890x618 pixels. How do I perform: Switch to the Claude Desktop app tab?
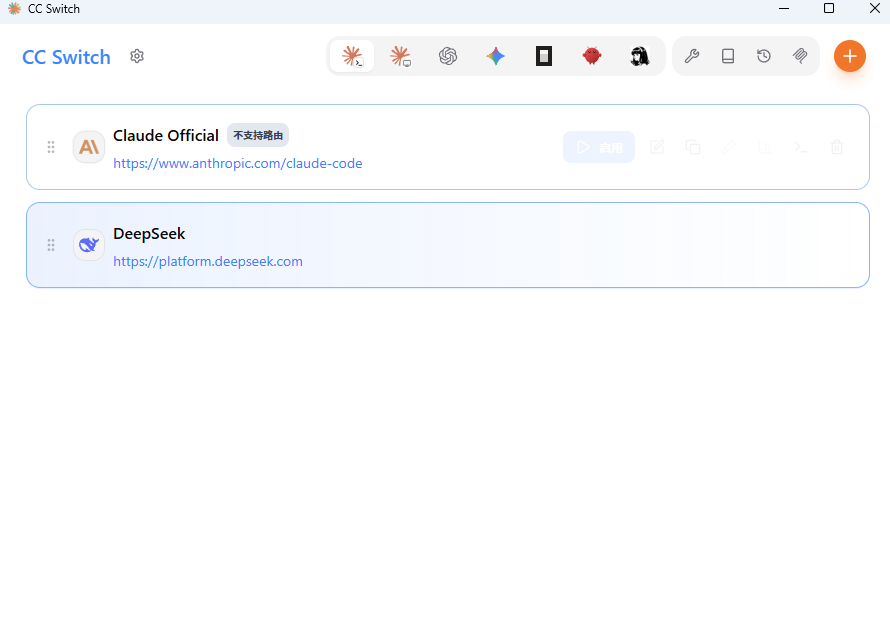click(x=400, y=56)
